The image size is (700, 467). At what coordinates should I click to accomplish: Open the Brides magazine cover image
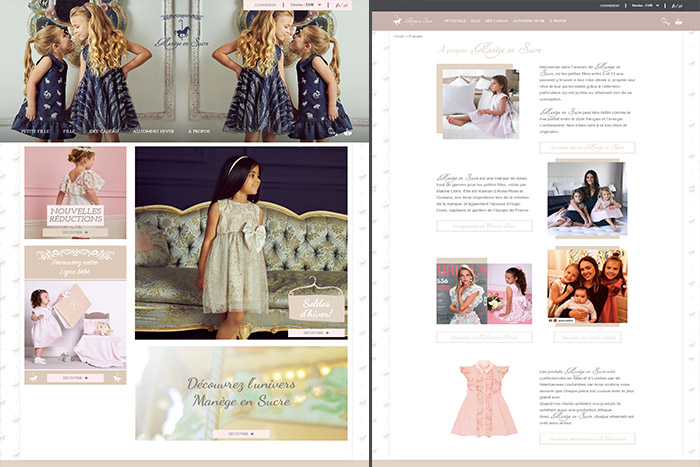(x=462, y=293)
